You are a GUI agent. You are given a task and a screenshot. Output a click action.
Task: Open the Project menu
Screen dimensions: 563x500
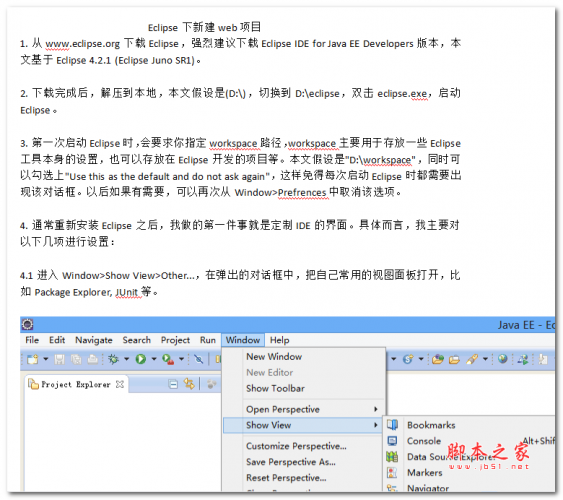pos(175,340)
